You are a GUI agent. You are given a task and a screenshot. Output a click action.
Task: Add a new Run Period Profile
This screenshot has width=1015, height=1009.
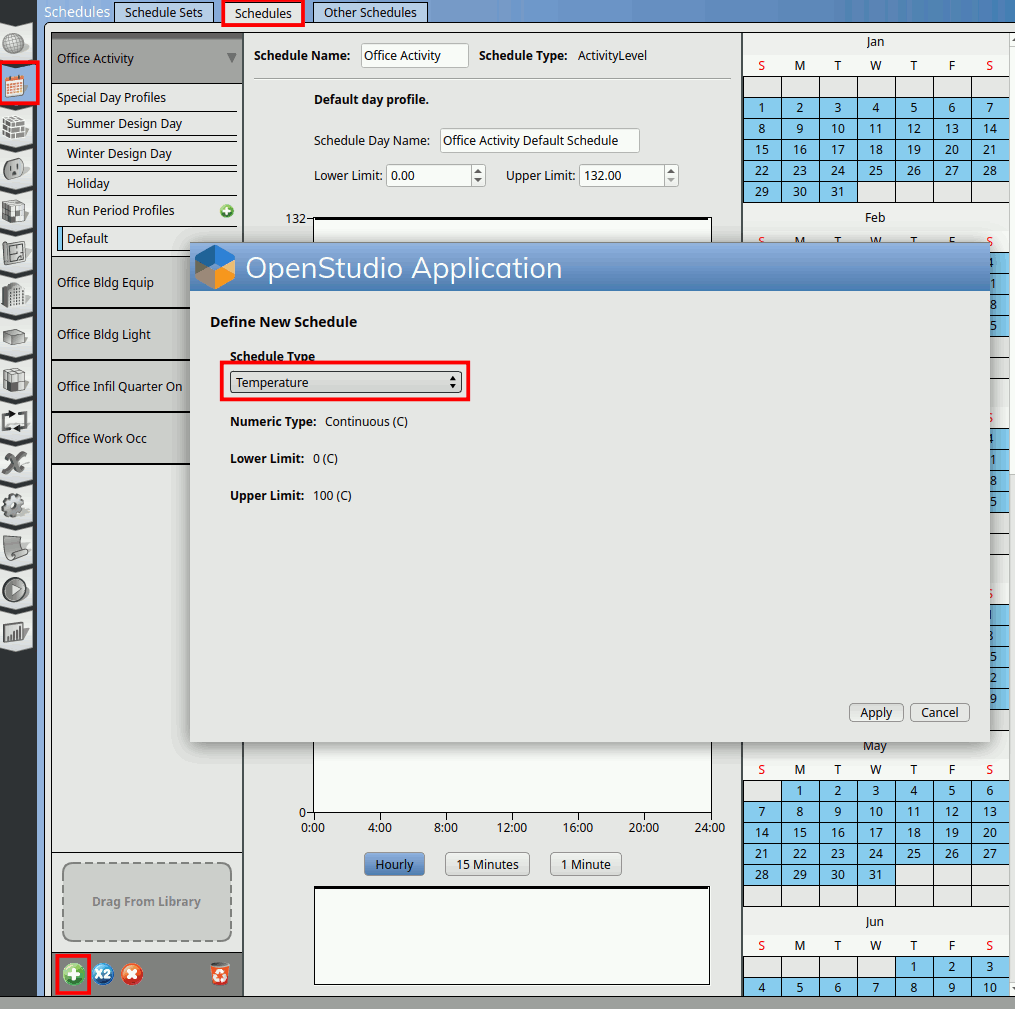(227, 211)
